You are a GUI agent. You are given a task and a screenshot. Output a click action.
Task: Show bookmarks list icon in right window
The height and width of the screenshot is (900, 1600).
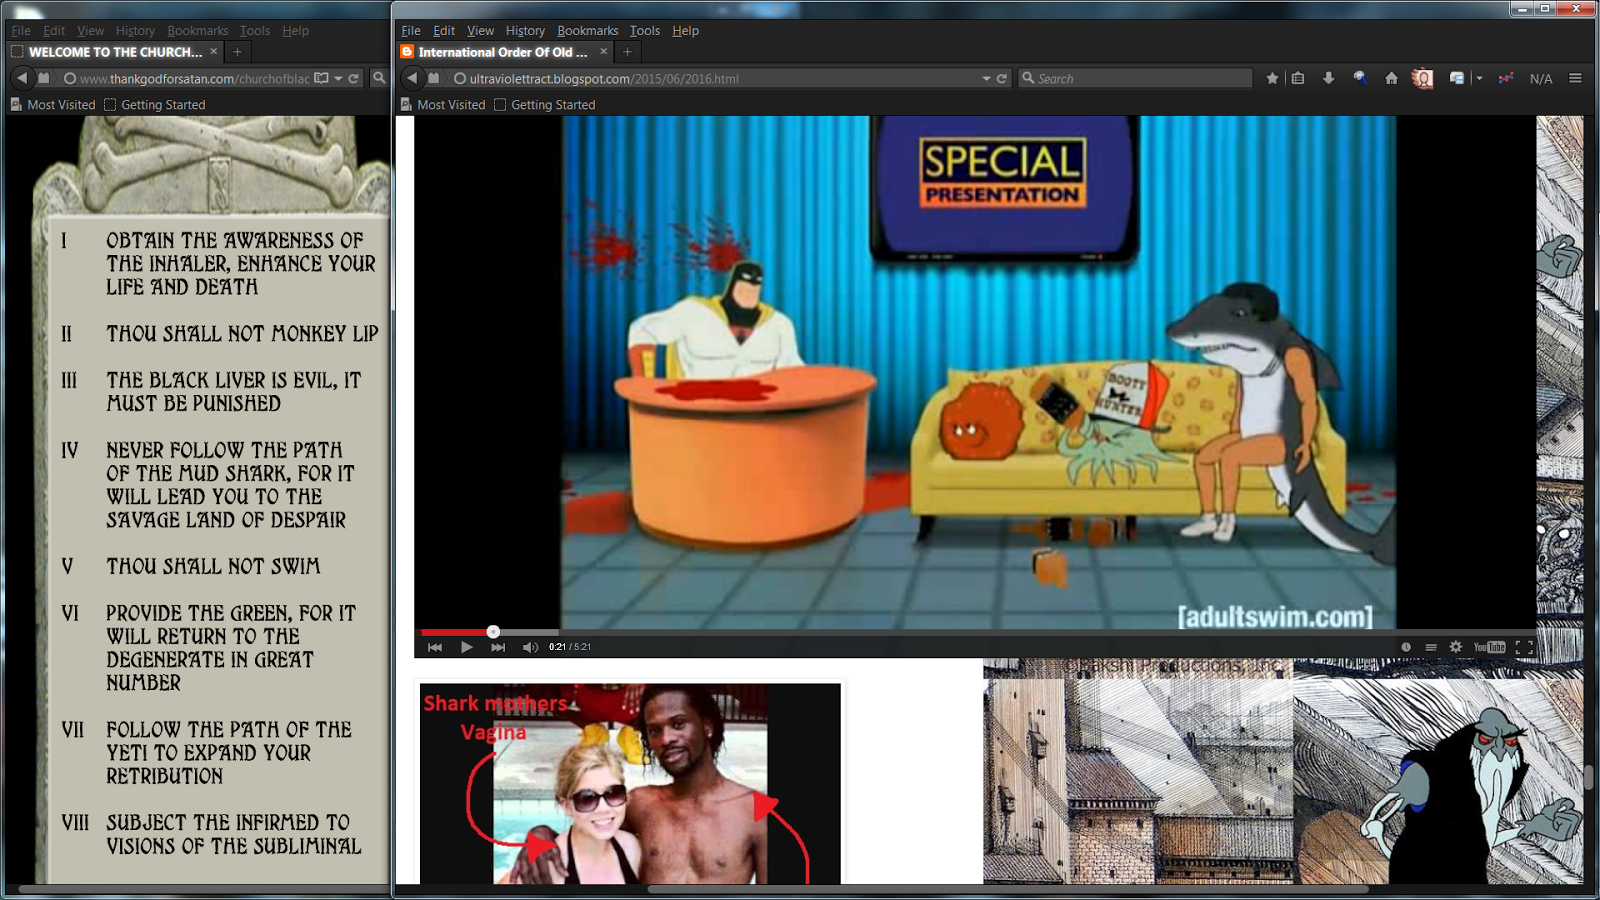pos(1298,78)
